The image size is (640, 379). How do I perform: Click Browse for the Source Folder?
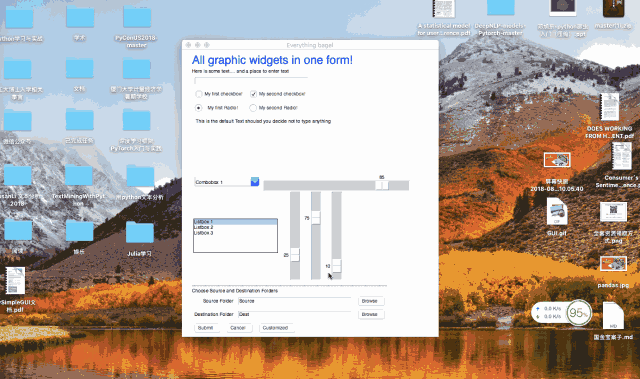click(x=371, y=301)
